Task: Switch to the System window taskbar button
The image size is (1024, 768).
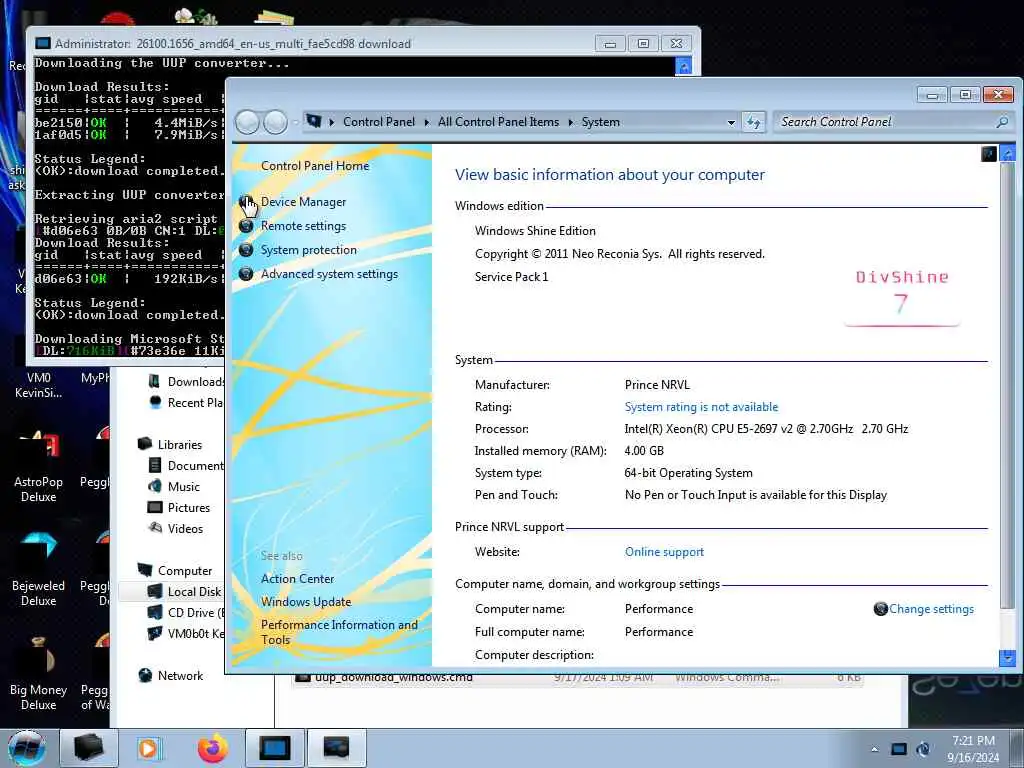Action: 336,748
